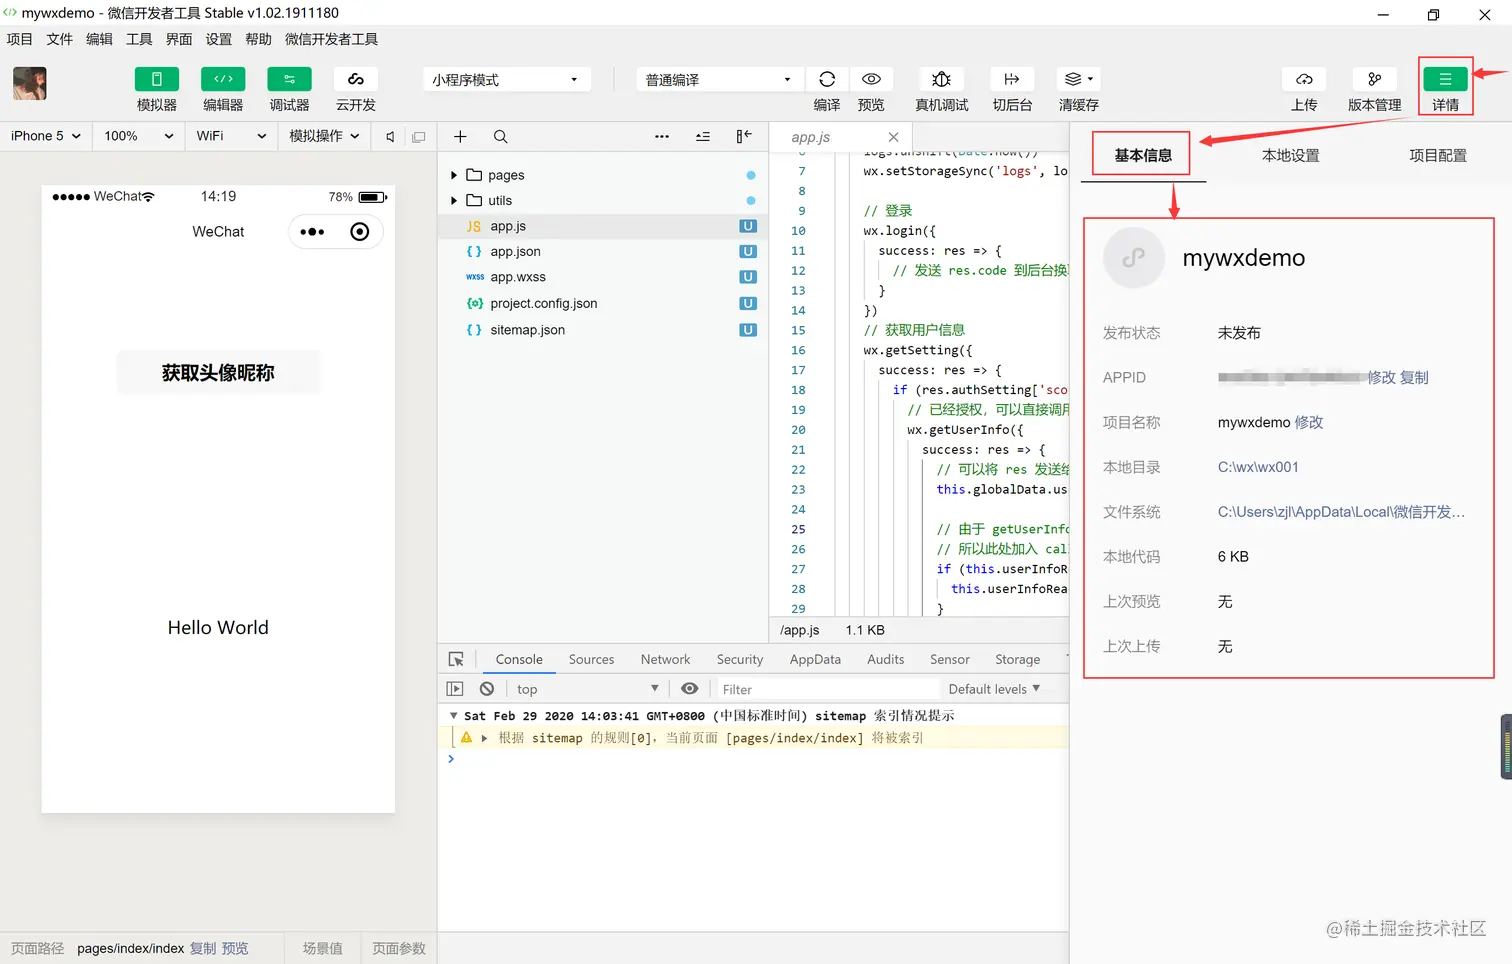Toggle the Simulator panel button

[x=157, y=80]
